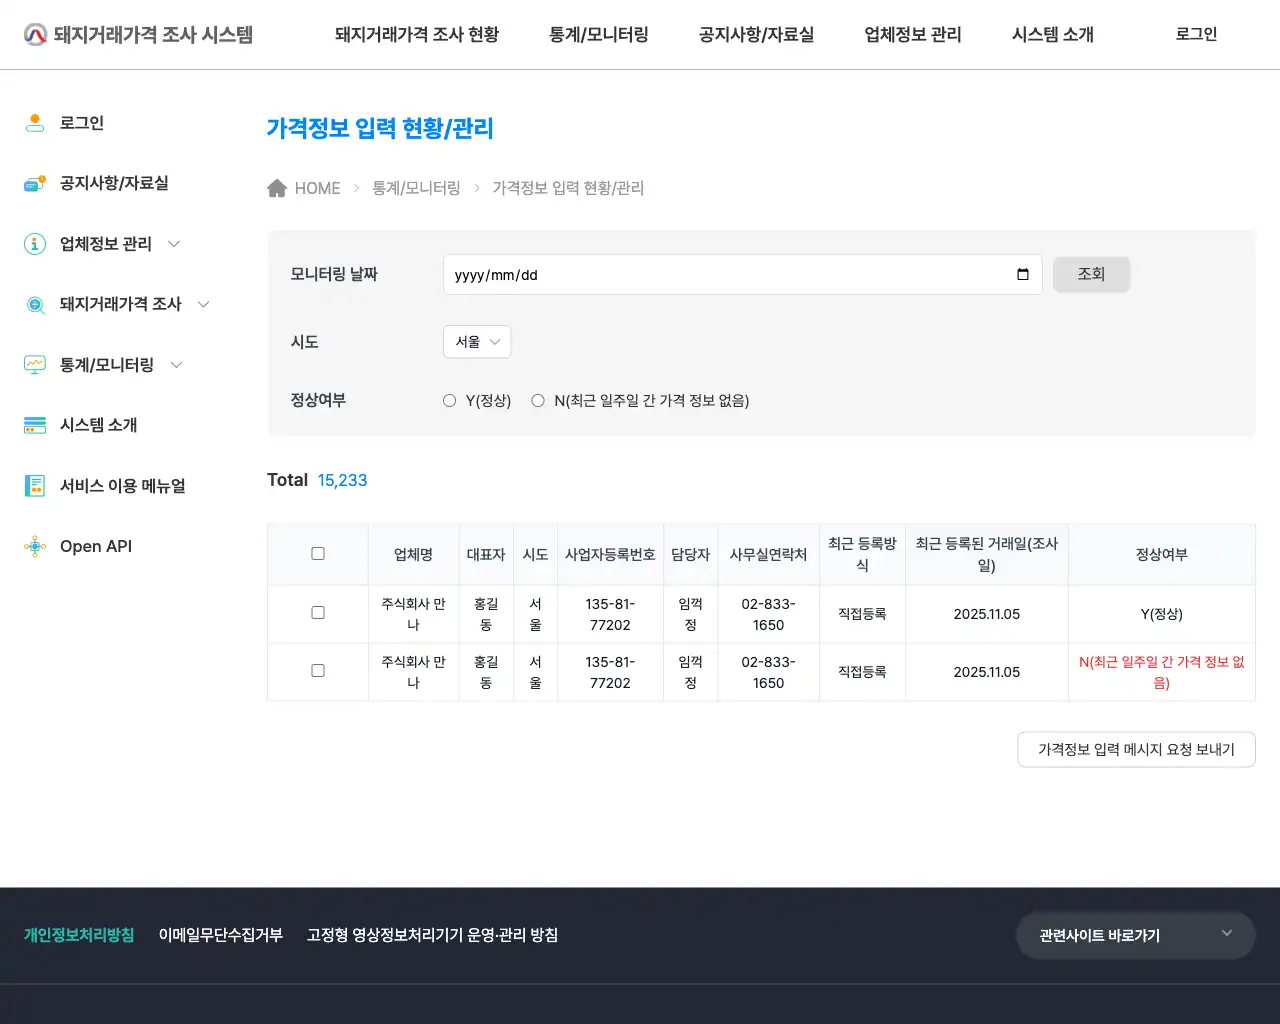
Task: Open the 관련사이트 바로가기 dropdown in footer
Action: [1135, 934]
